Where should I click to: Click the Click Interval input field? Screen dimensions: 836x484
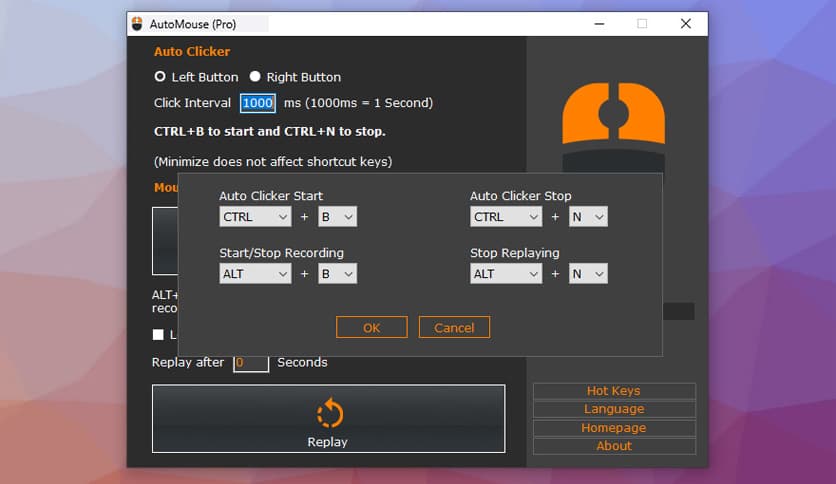click(x=258, y=103)
